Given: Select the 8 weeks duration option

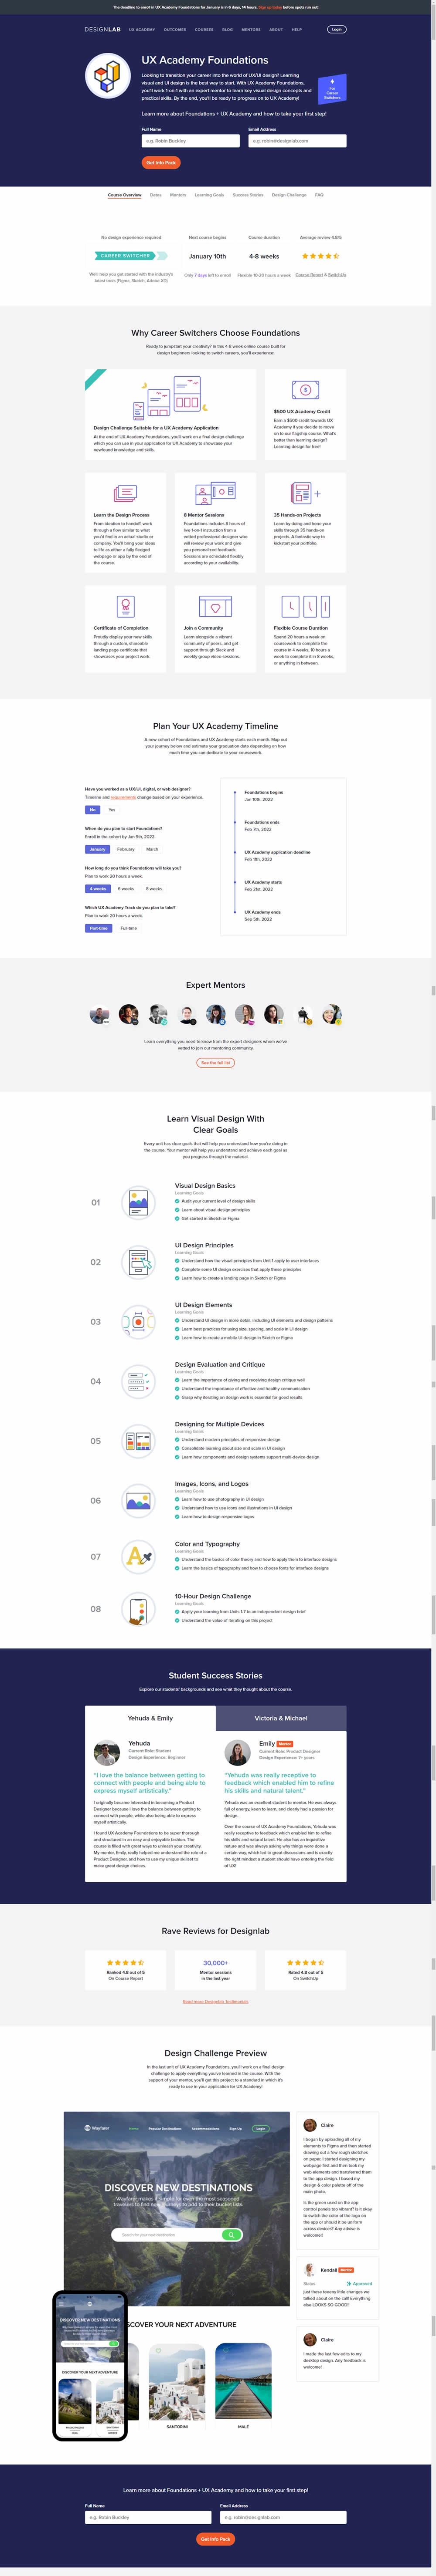Looking at the screenshot, I should click(x=154, y=888).
